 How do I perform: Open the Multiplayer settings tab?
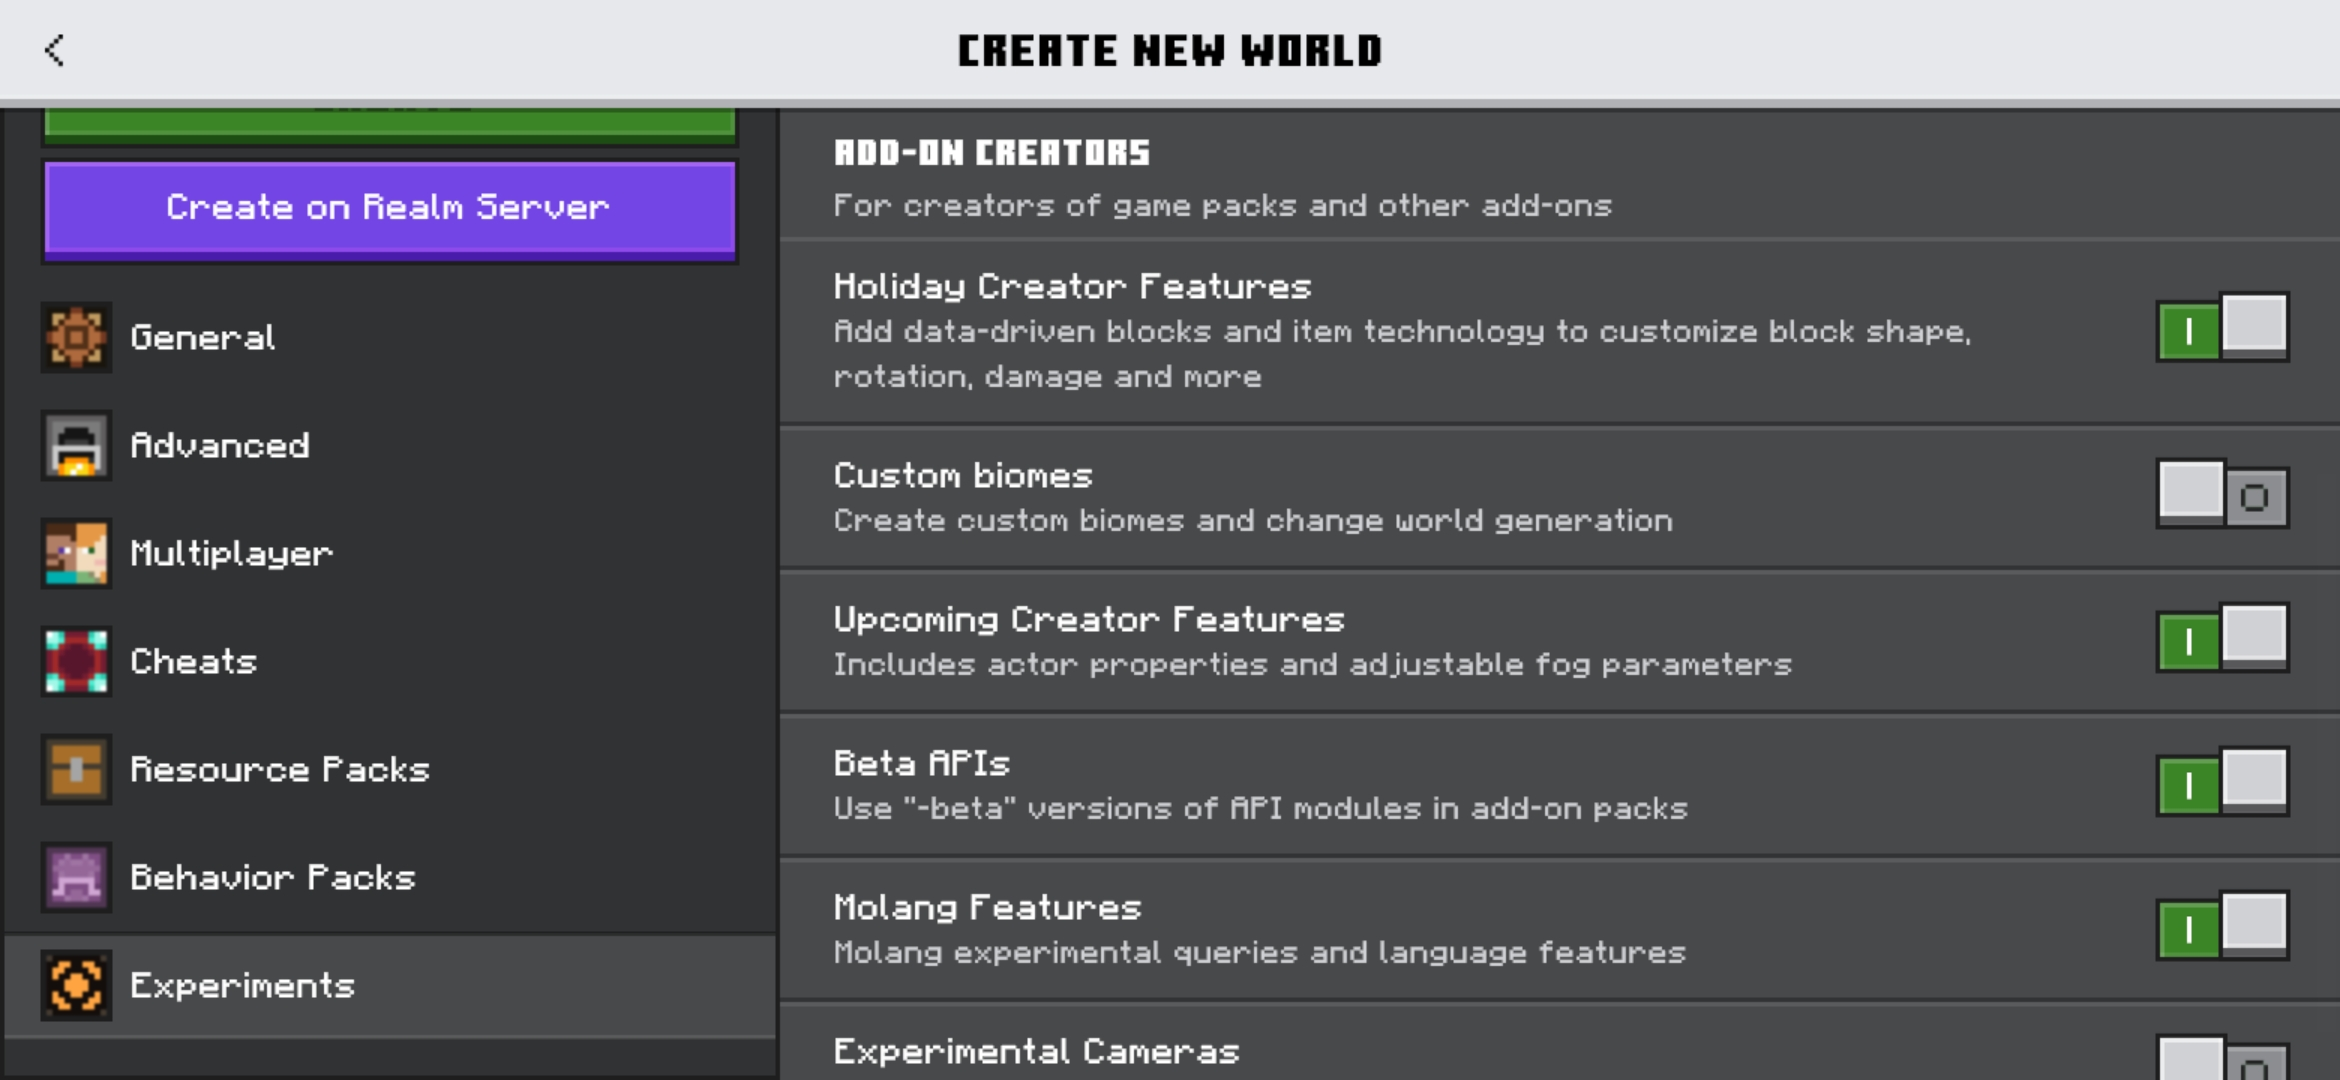232,553
